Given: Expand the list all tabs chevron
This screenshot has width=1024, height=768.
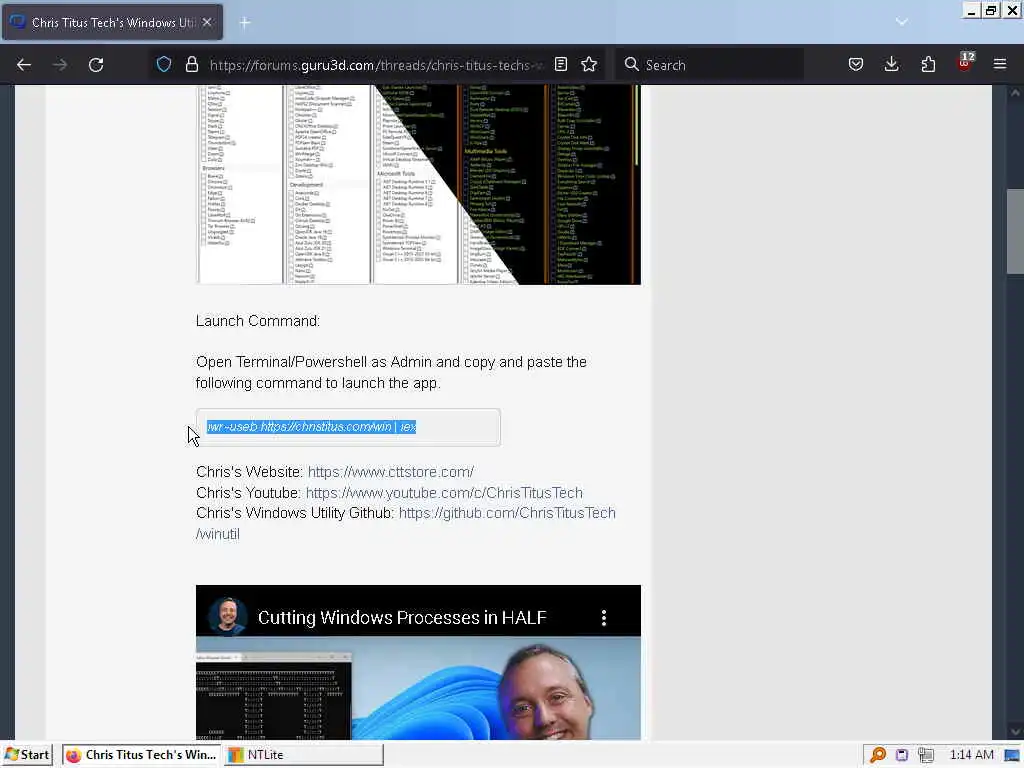Looking at the screenshot, I should click(902, 22).
